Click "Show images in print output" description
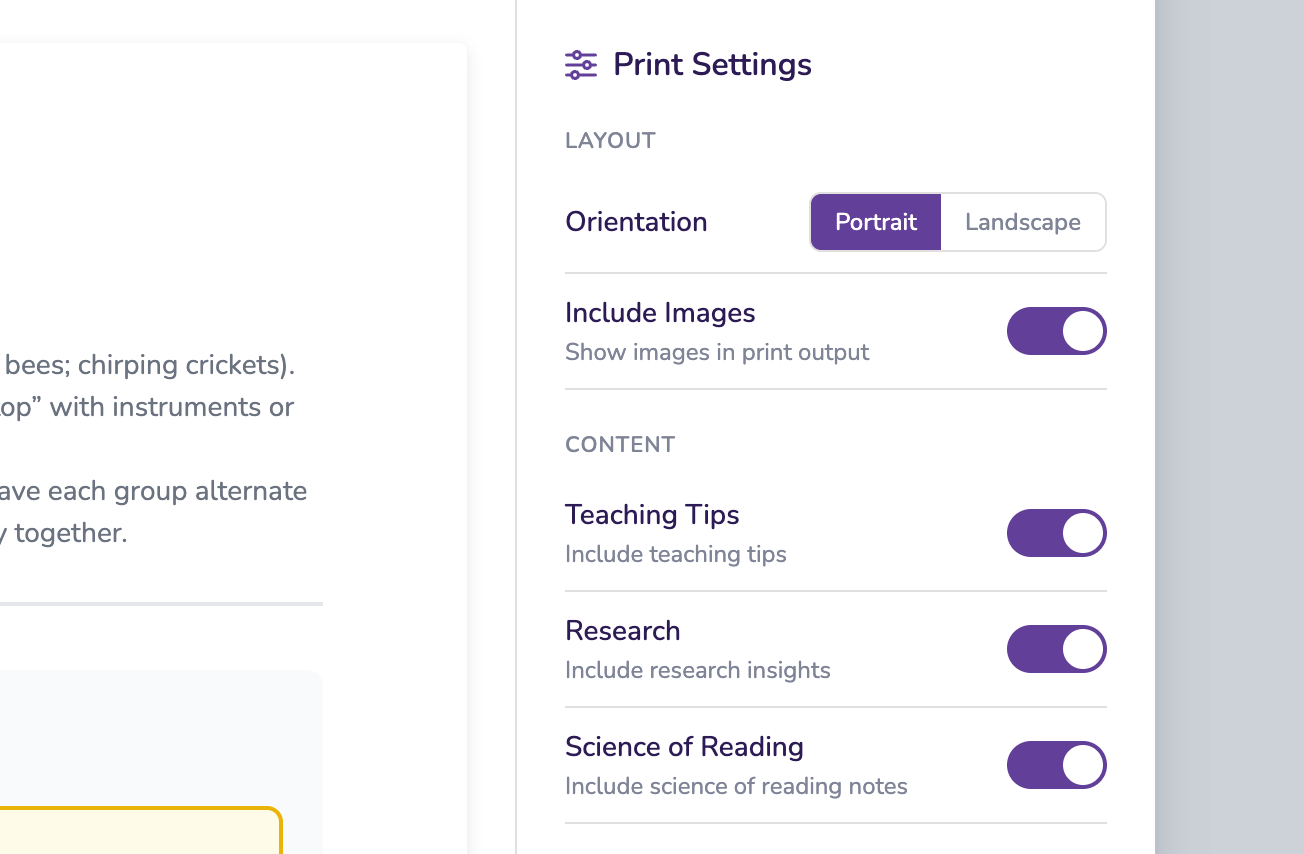Screen dimensions: 1304x854 click(717, 353)
